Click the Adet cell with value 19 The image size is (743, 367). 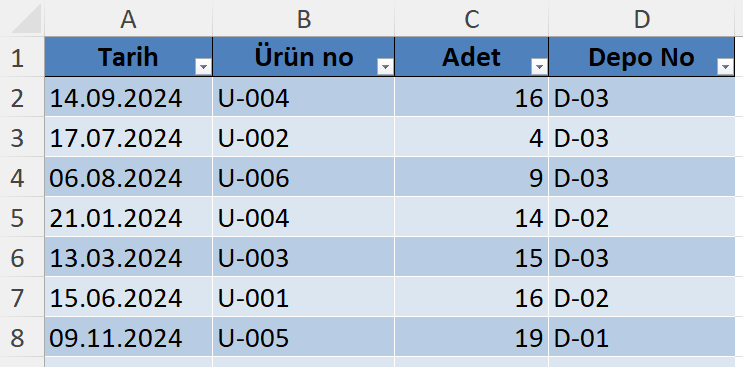(x=471, y=338)
